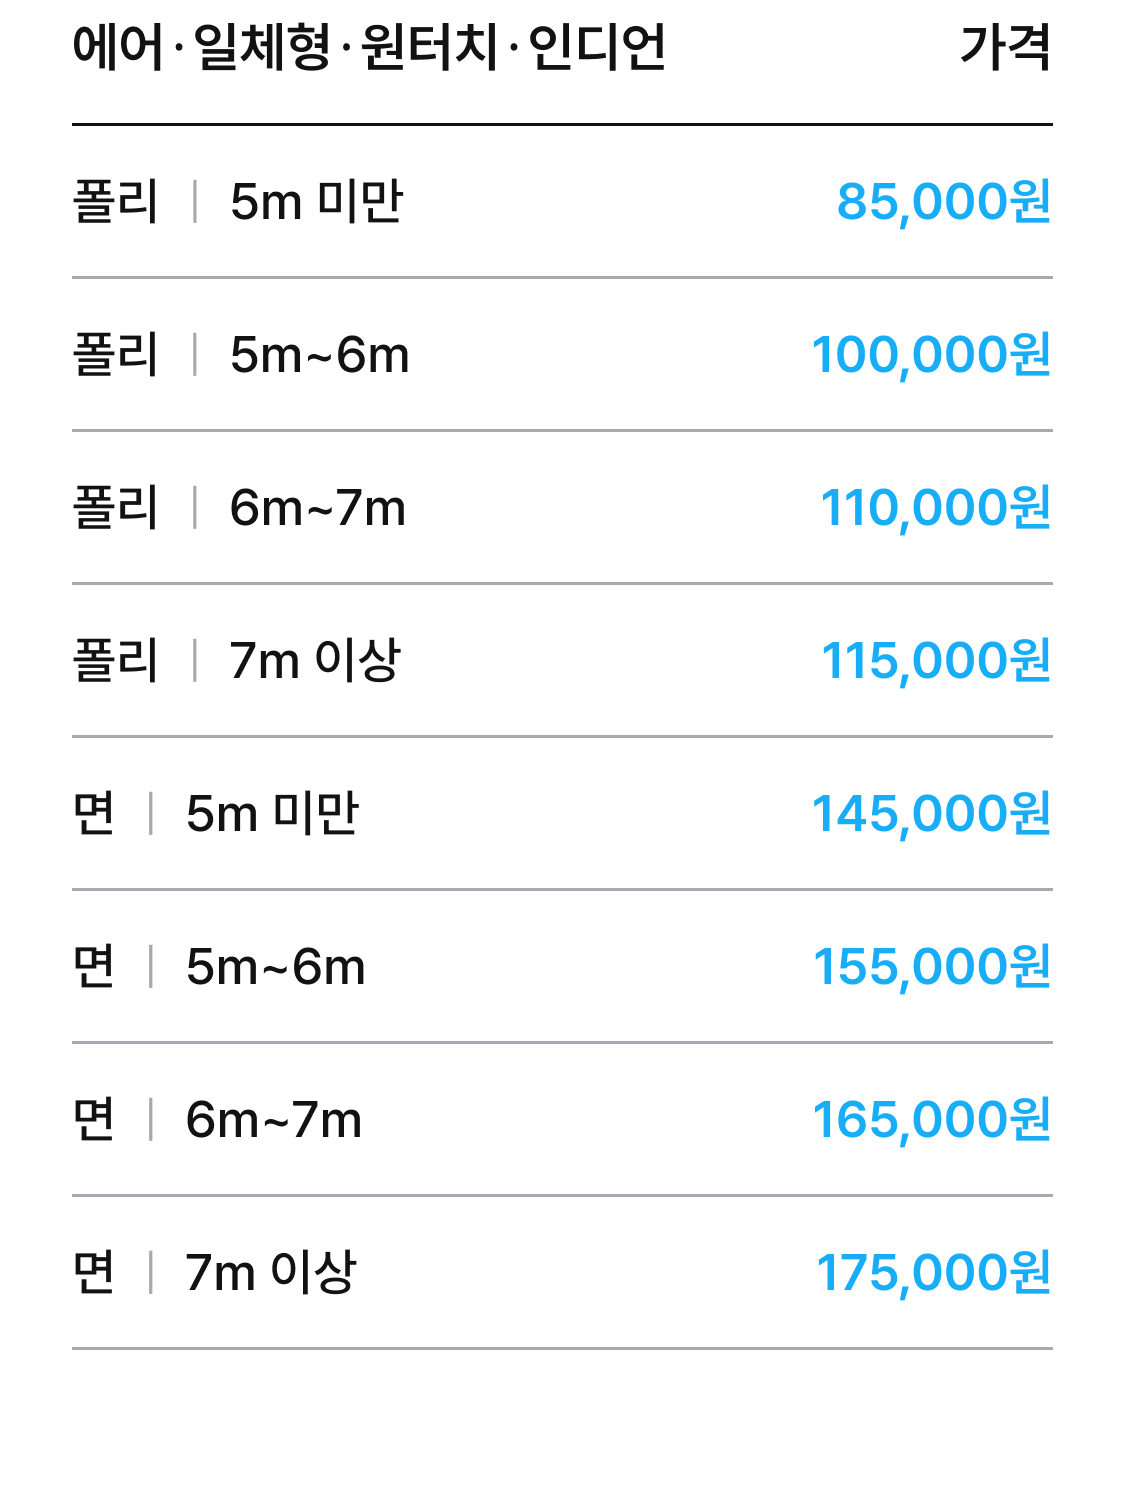Click the 면 label beside 175,000원
This screenshot has width=1125, height=1485.
click(94, 1273)
